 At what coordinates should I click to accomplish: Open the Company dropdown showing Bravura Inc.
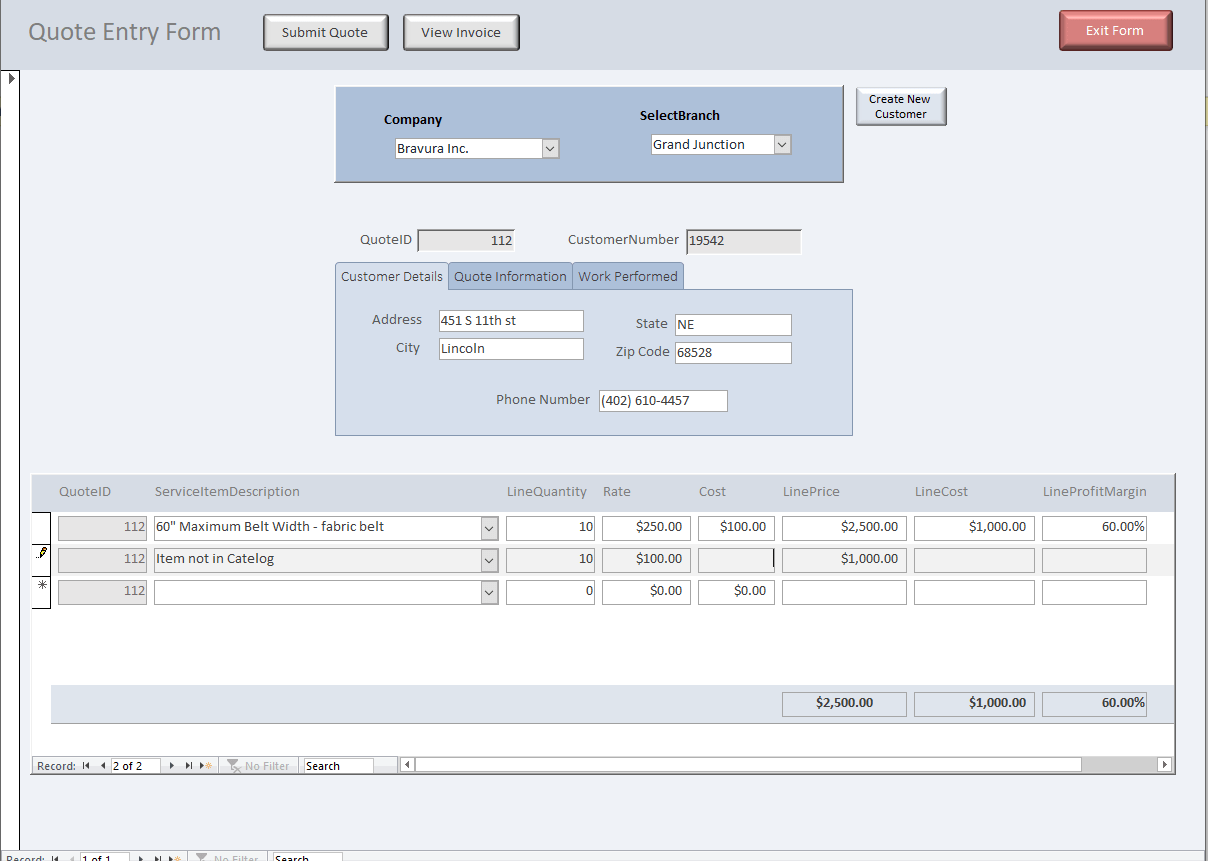[x=549, y=148]
